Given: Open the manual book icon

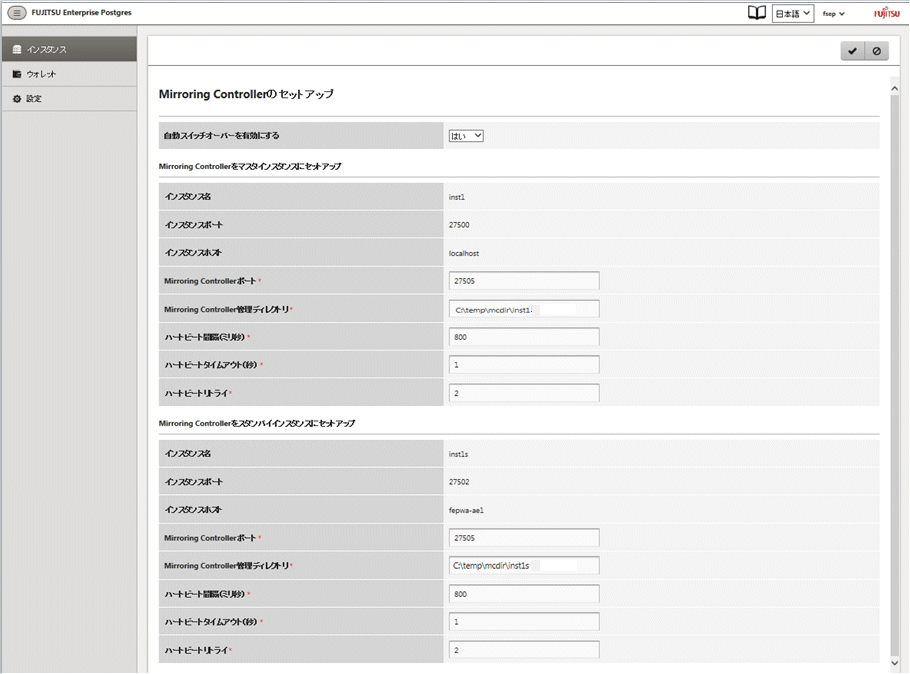Looking at the screenshot, I should pos(756,13).
